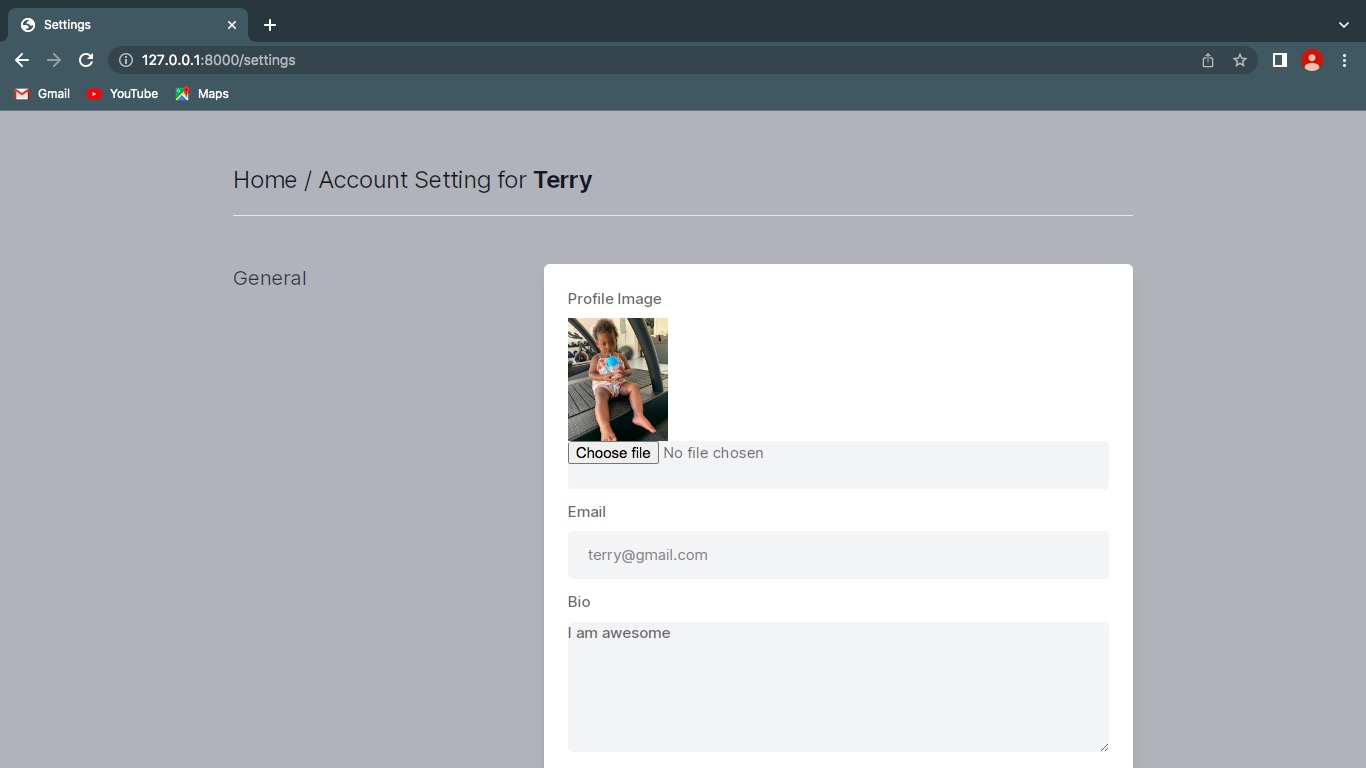The width and height of the screenshot is (1366, 768).
Task: Reload the settings page
Action: tap(86, 60)
